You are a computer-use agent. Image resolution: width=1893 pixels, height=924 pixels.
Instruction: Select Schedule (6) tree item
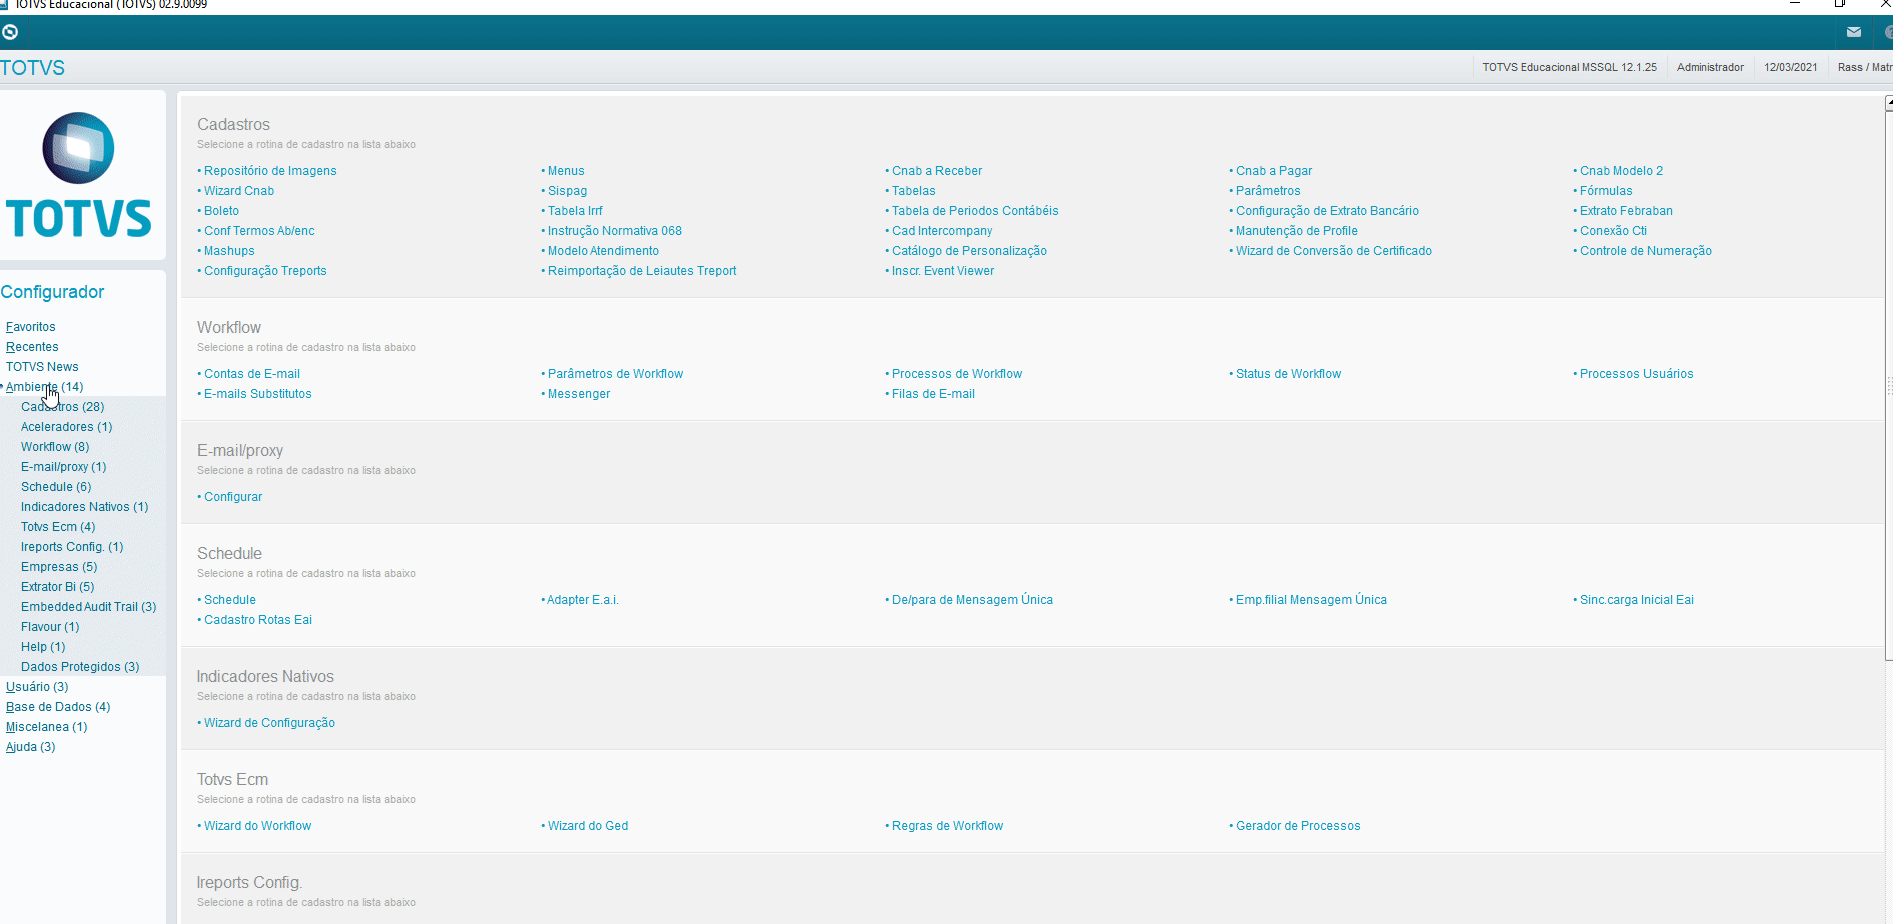pyautogui.click(x=56, y=487)
